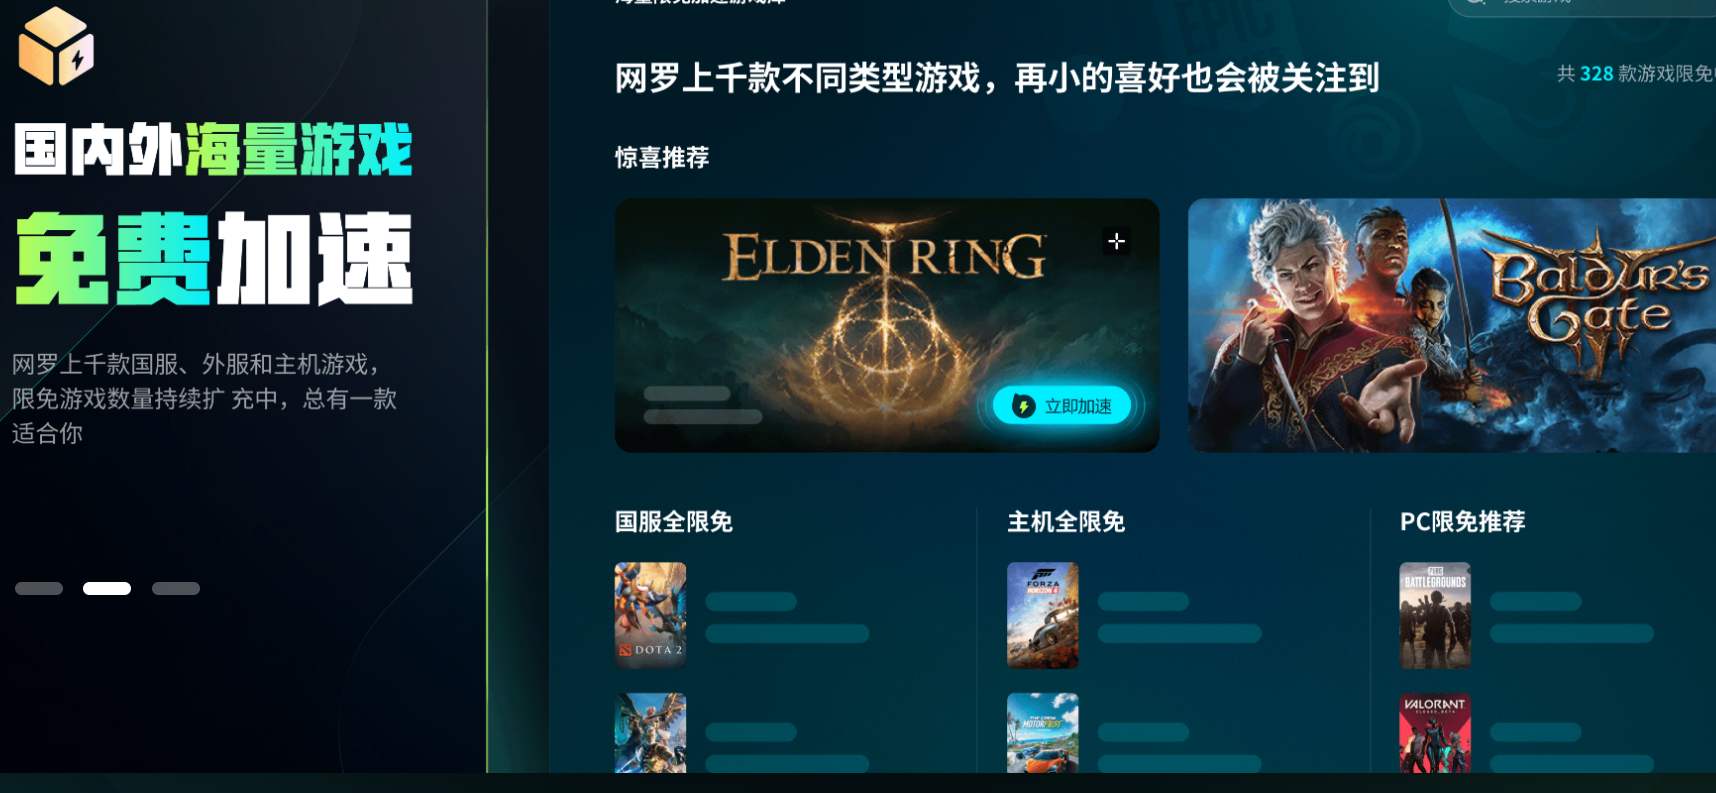This screenshot has height=793, width=1716.
Task: Open the Dota 2 game cover
Action: [x=650, y=615]
